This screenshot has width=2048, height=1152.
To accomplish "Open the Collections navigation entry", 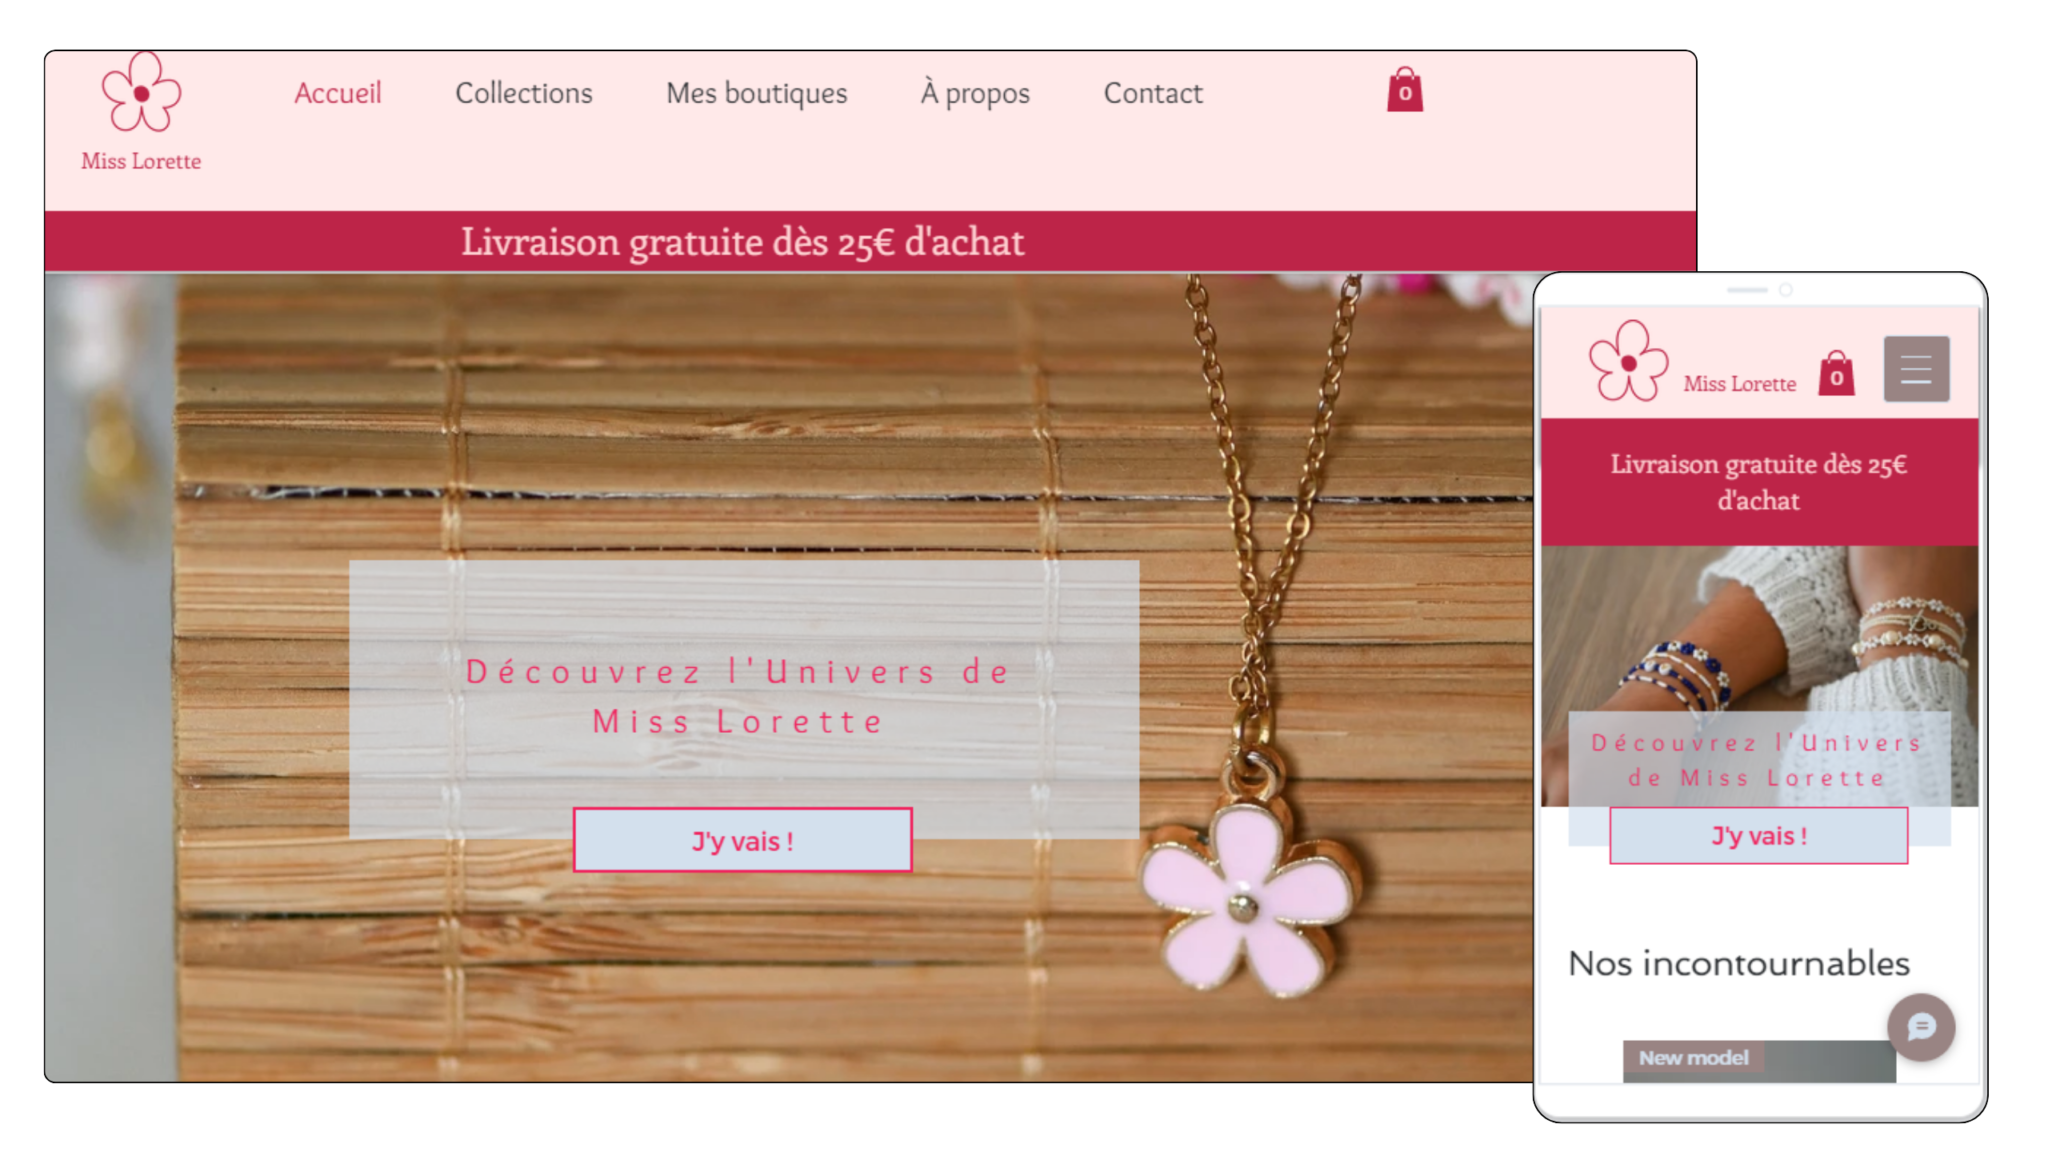I will [523, 93].
